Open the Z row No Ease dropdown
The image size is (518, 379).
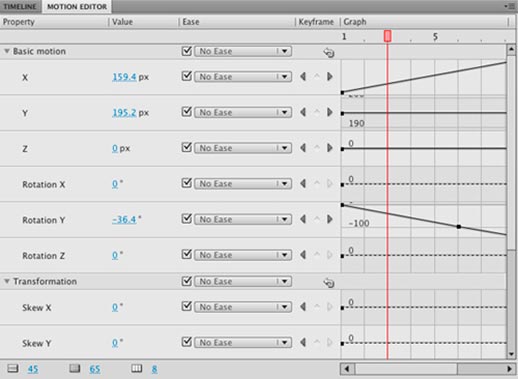point(243,148)
